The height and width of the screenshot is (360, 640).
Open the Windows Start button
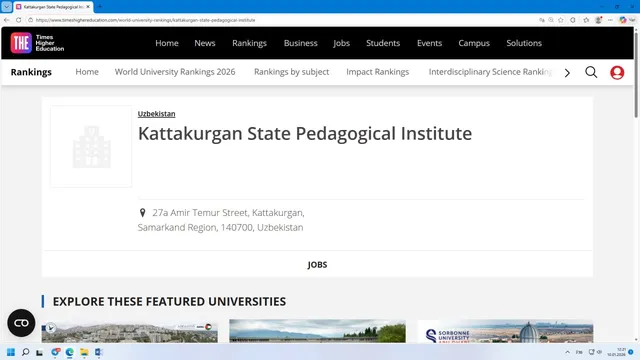[x=11, y=352]
